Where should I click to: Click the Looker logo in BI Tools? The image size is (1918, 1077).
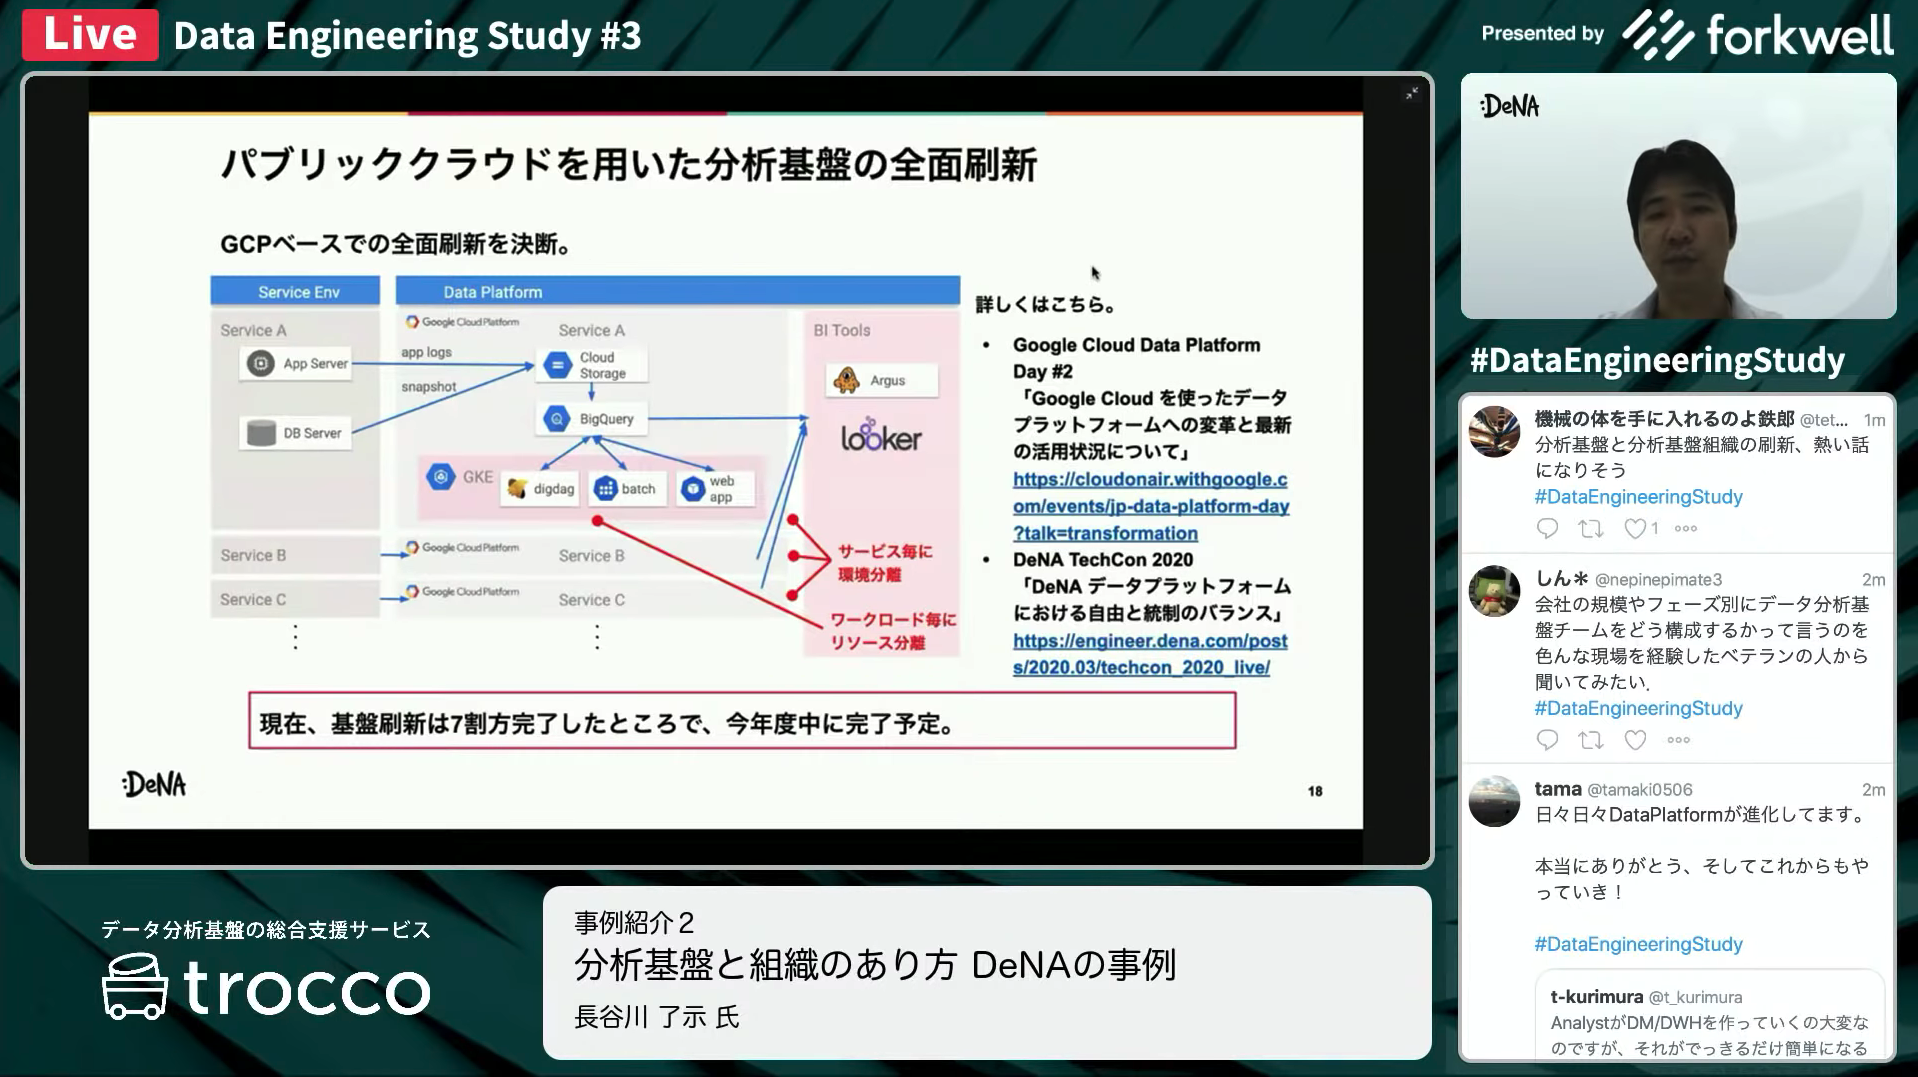point(881,436)
